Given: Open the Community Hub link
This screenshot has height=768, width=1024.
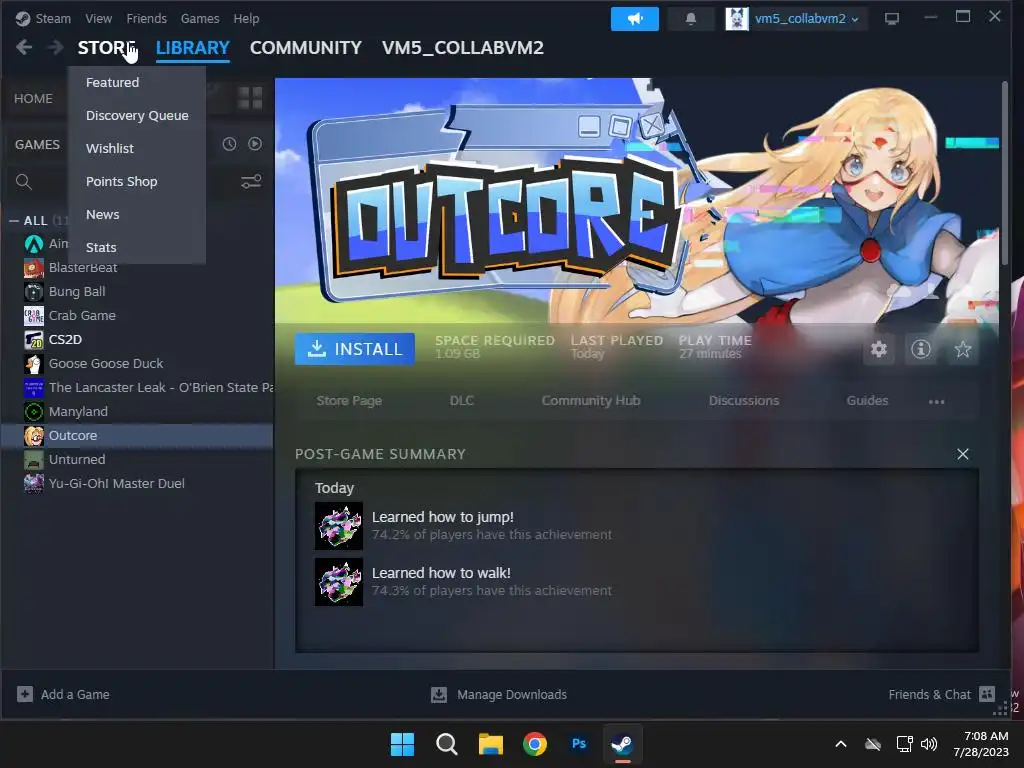Looking at the screenshot, I should tap(590, 400).
